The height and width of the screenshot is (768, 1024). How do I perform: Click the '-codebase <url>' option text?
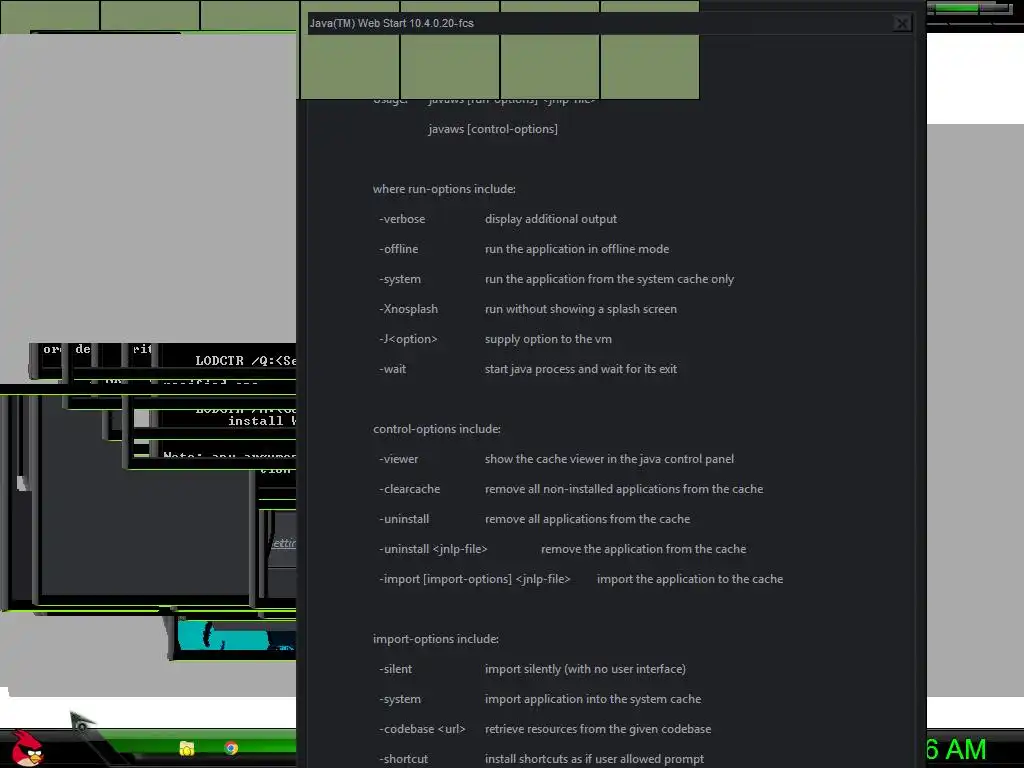(x=422, y=730)
